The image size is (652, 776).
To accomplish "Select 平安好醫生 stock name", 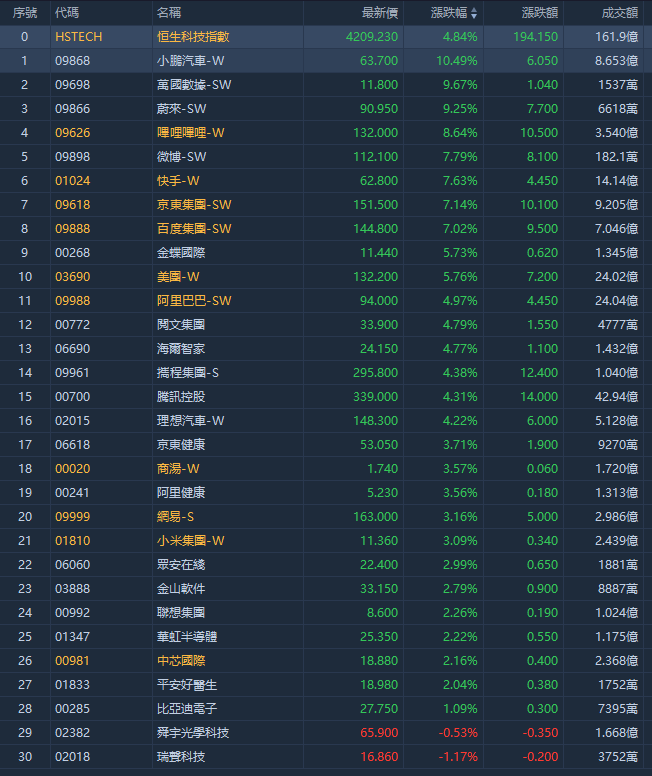I will [x=187, y=685].
